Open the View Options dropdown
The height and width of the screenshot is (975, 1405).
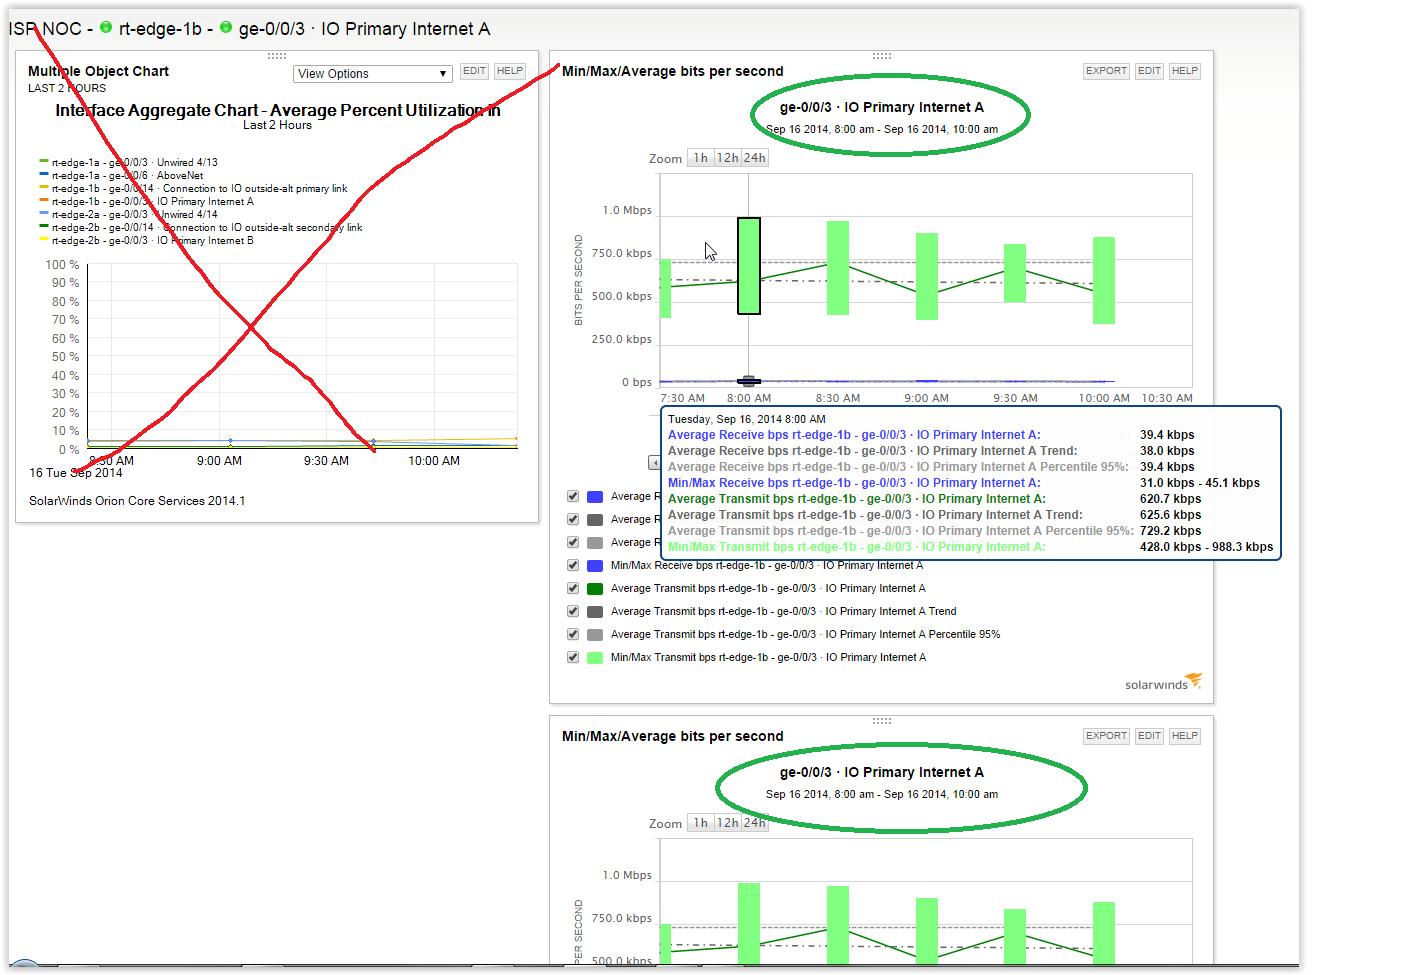(x=373, y=74)
